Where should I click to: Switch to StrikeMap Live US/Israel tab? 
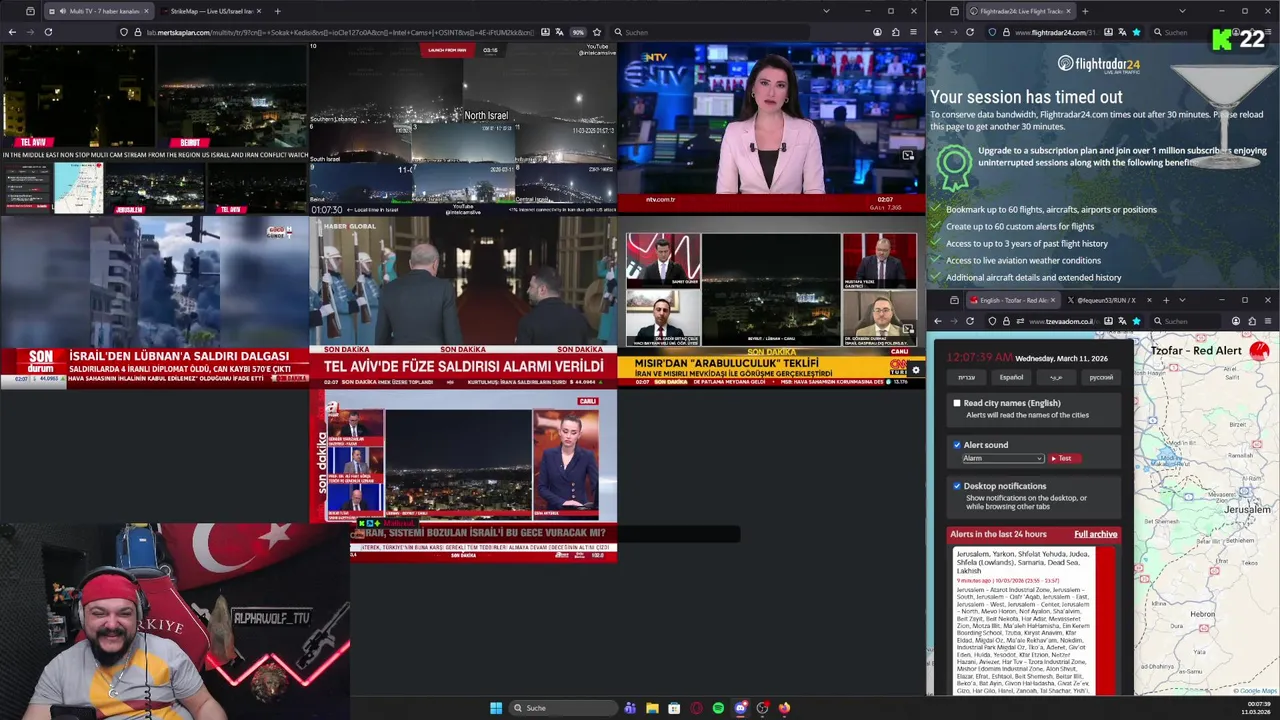point(211,11)
